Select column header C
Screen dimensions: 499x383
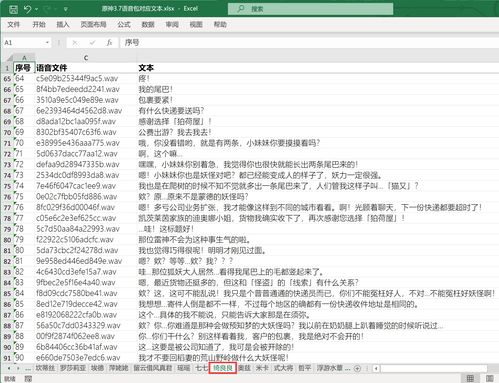tap(86, 58)
